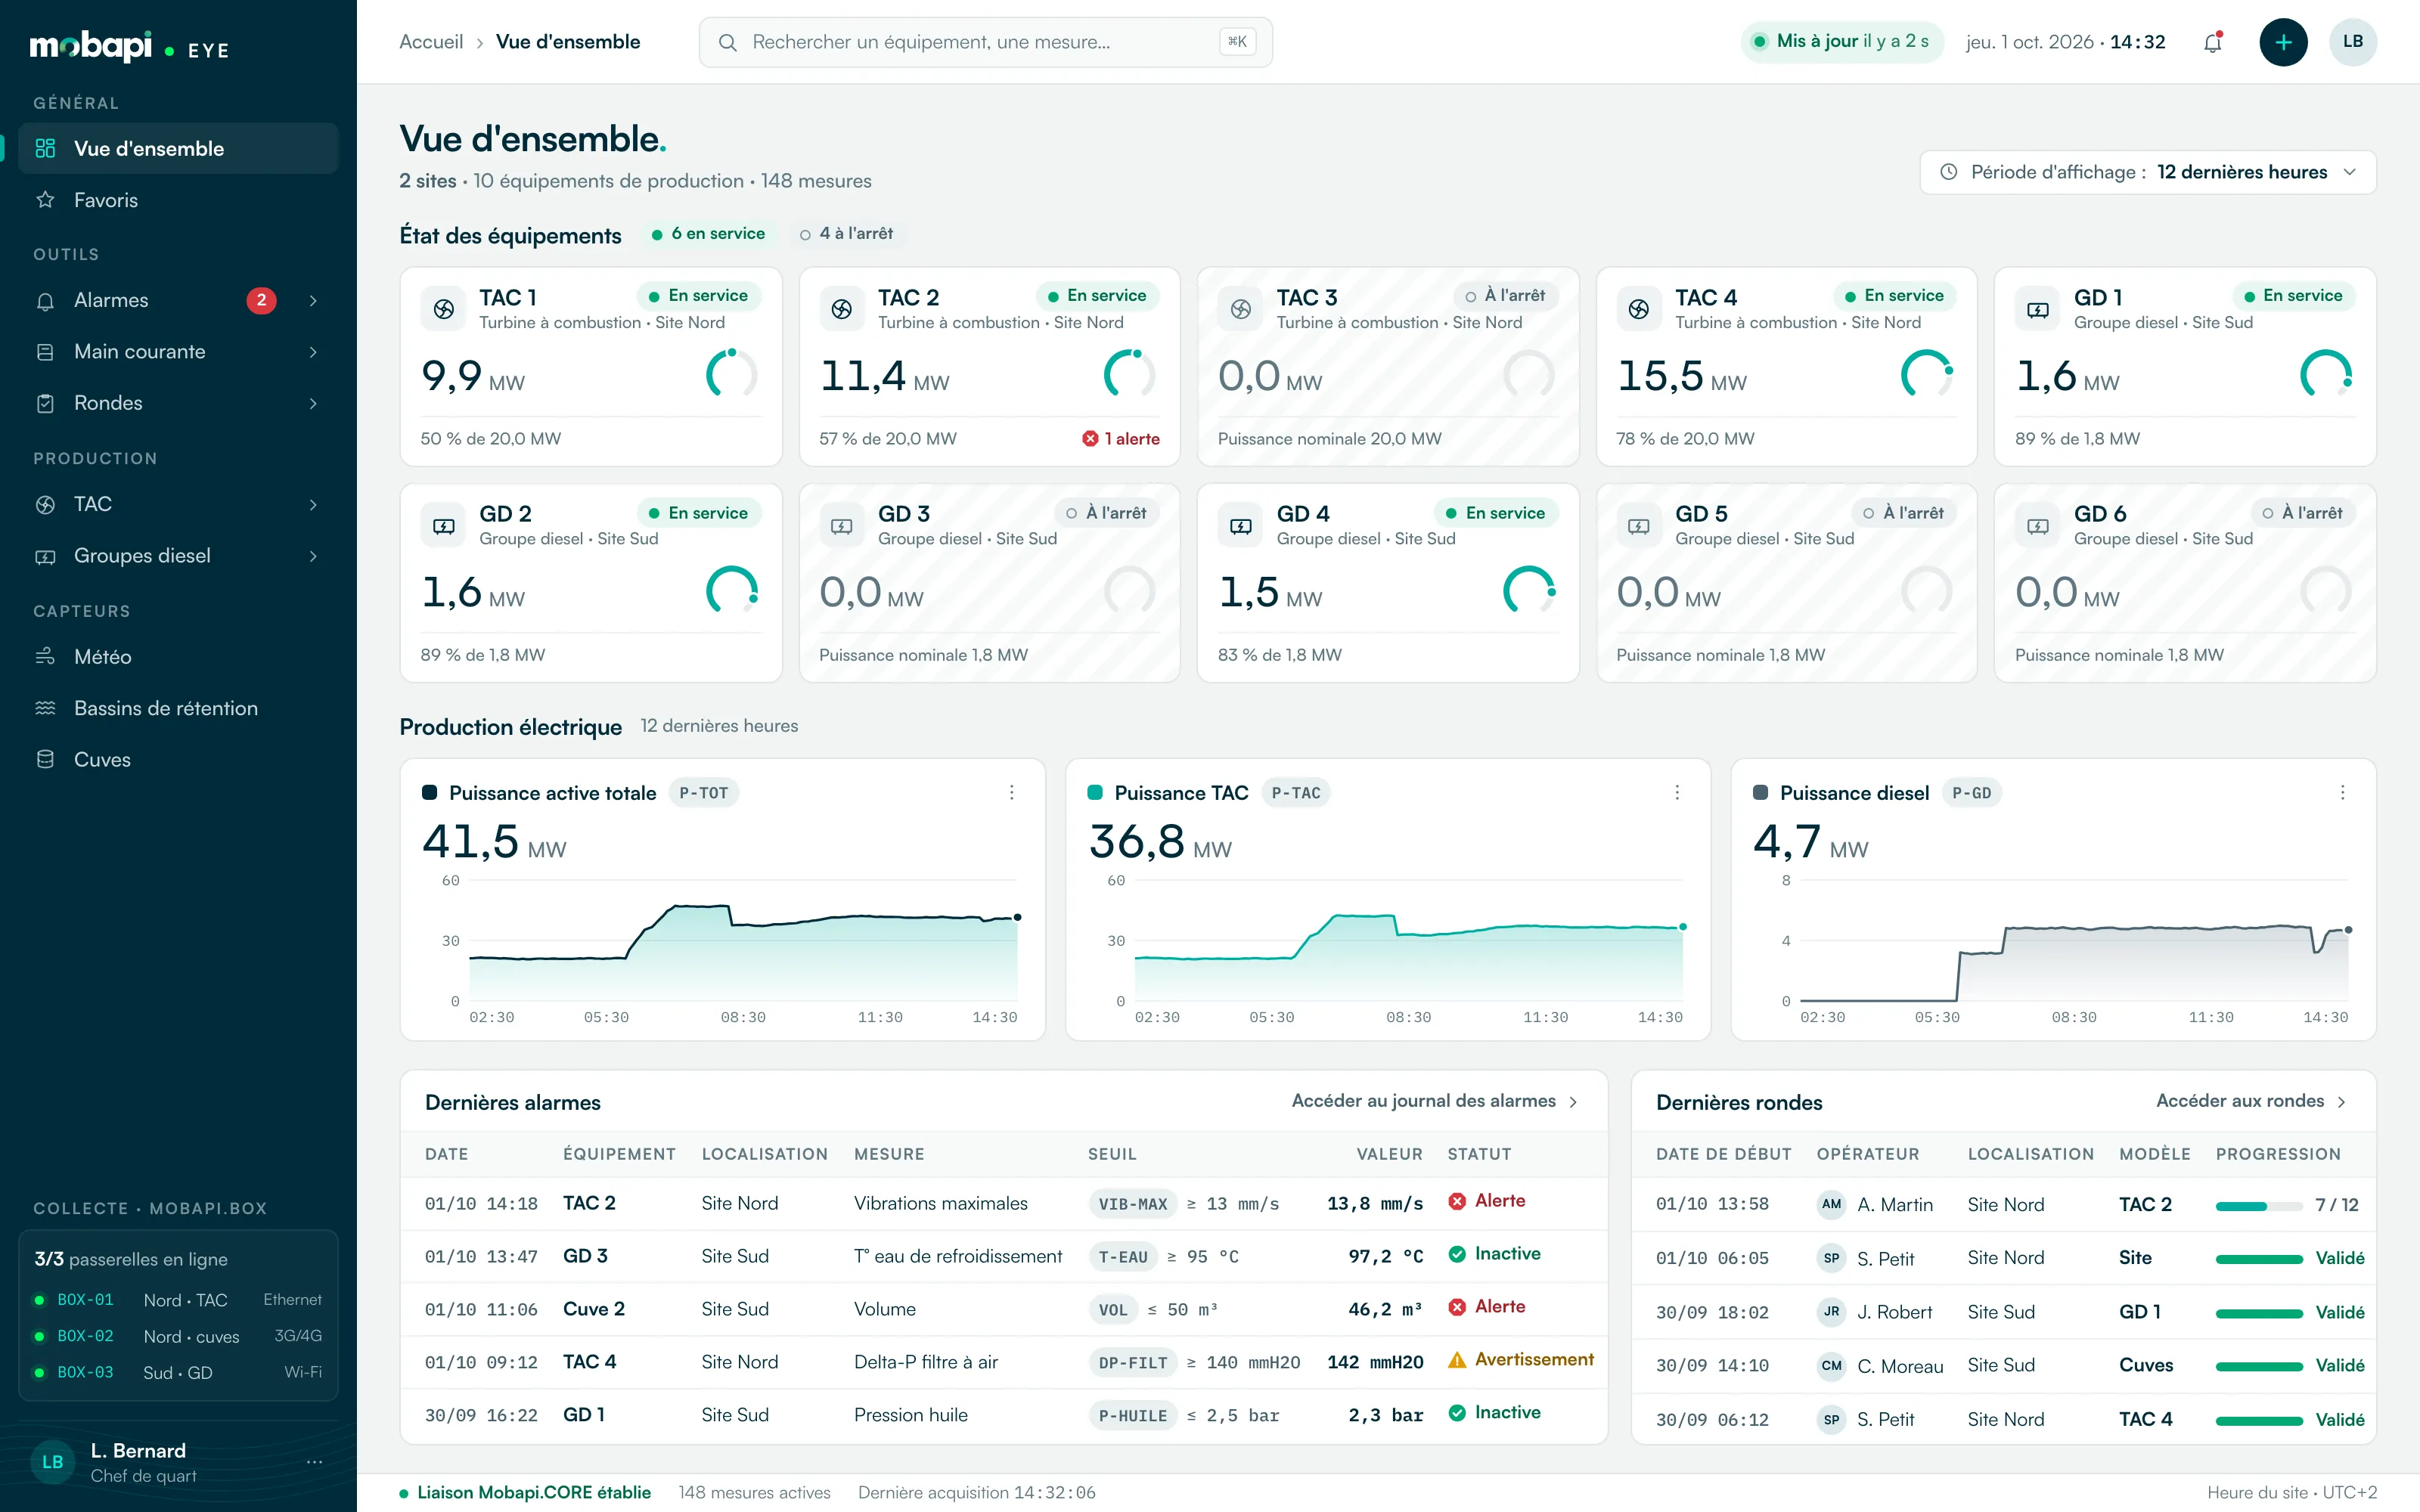Open the Période d'affichage dropdown

(2148, 172)
